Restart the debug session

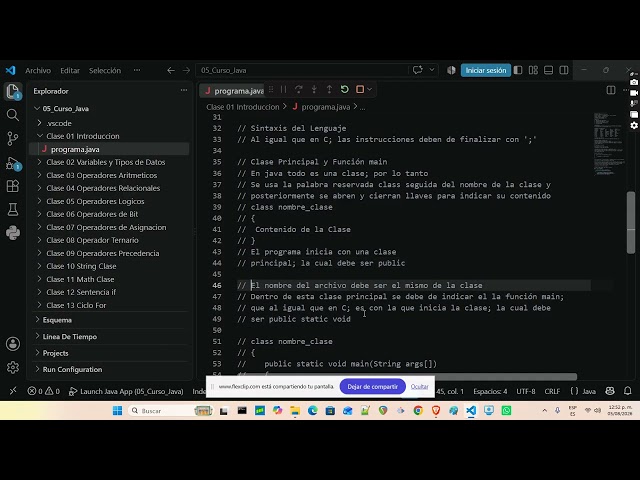[344, 89]
